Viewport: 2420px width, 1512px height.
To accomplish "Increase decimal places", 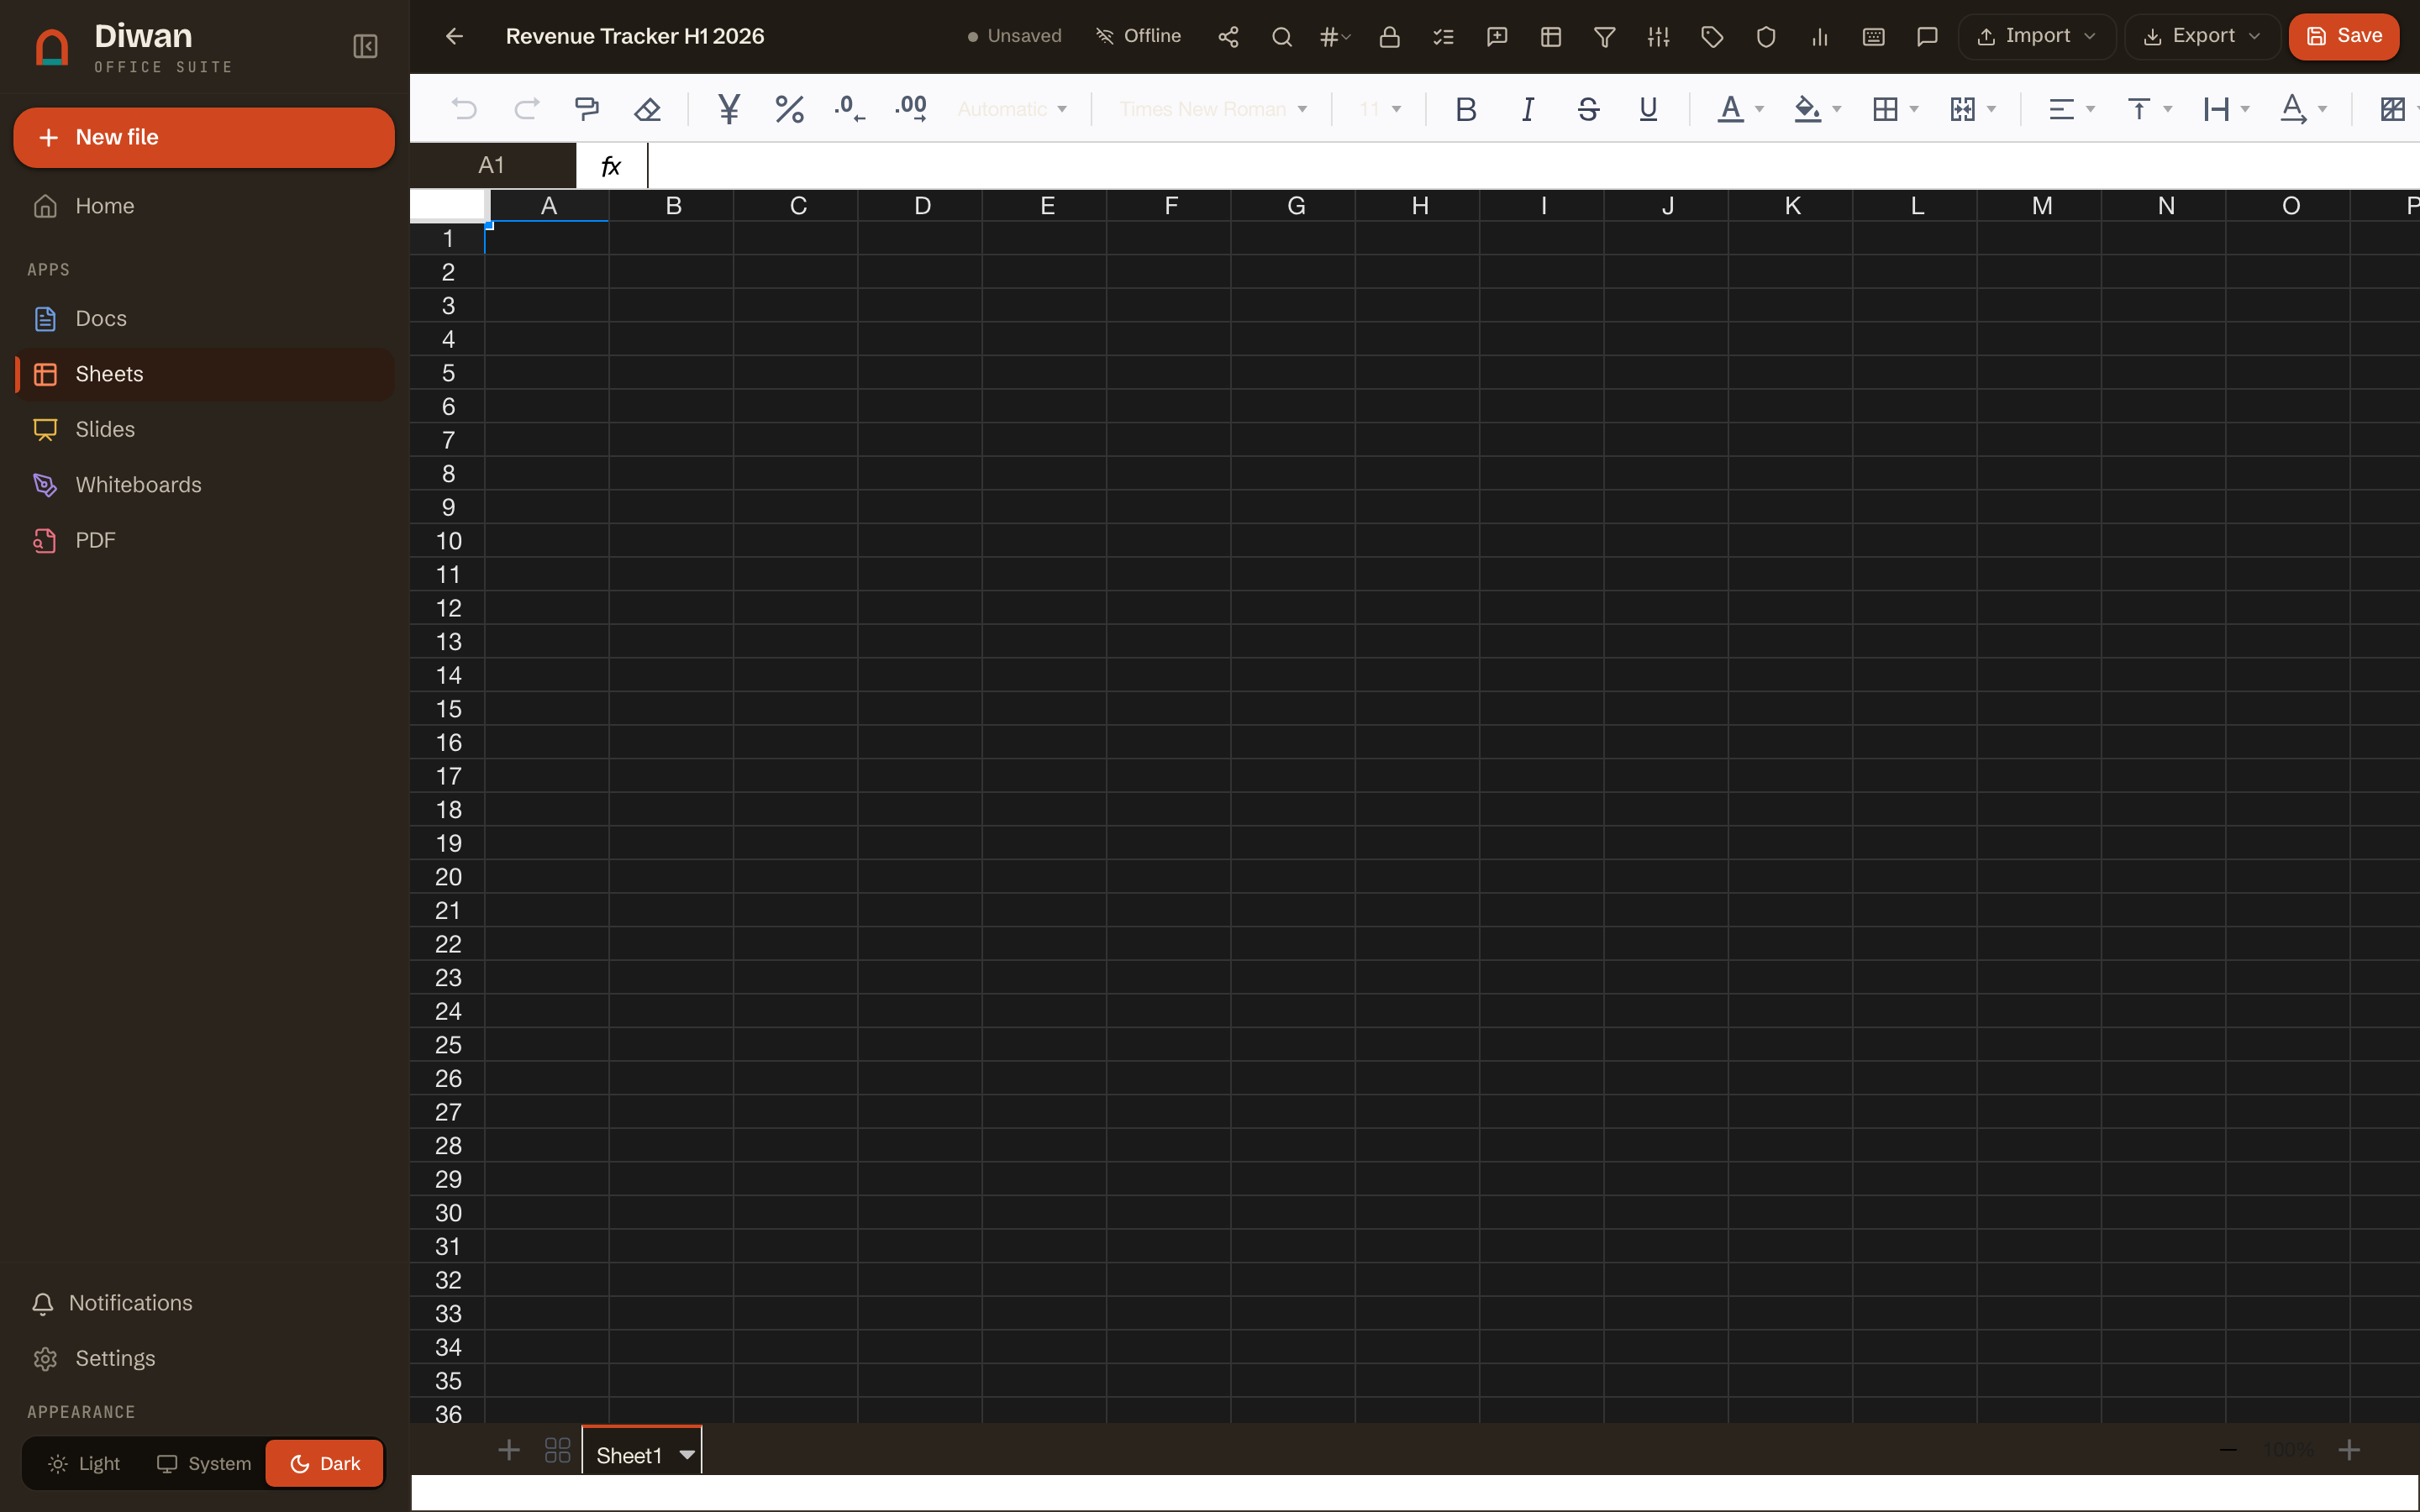I will point(911,109).
